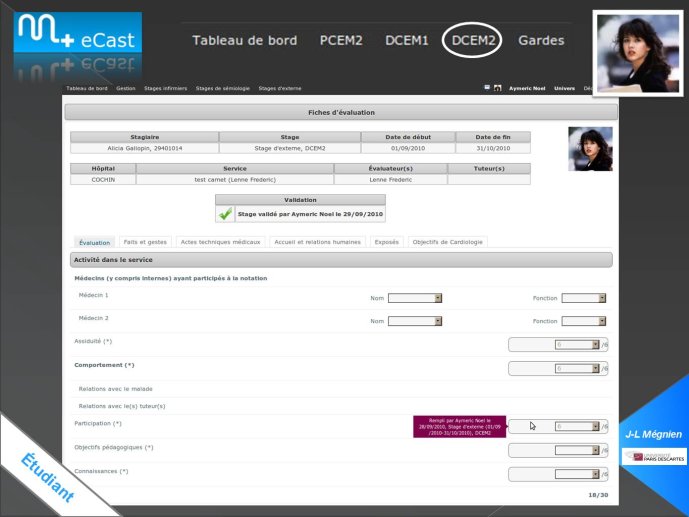Go to the PCEM2 section
The width and height of the screenshot is (689, 517).
click(341, 40)
